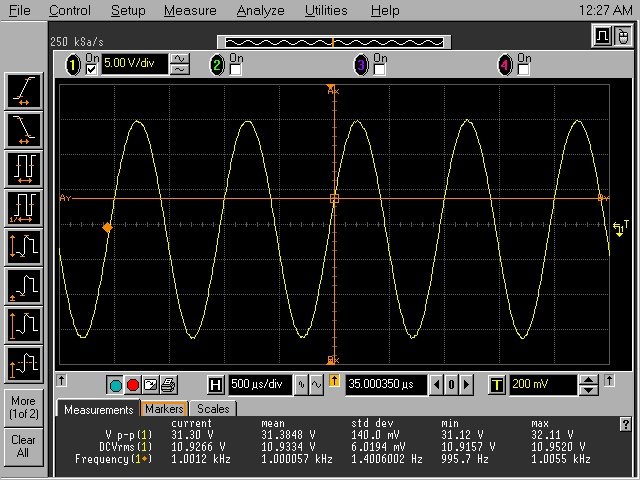Open the Utilities menu
The height and width of the screenshot is (480, 640).
326,10
